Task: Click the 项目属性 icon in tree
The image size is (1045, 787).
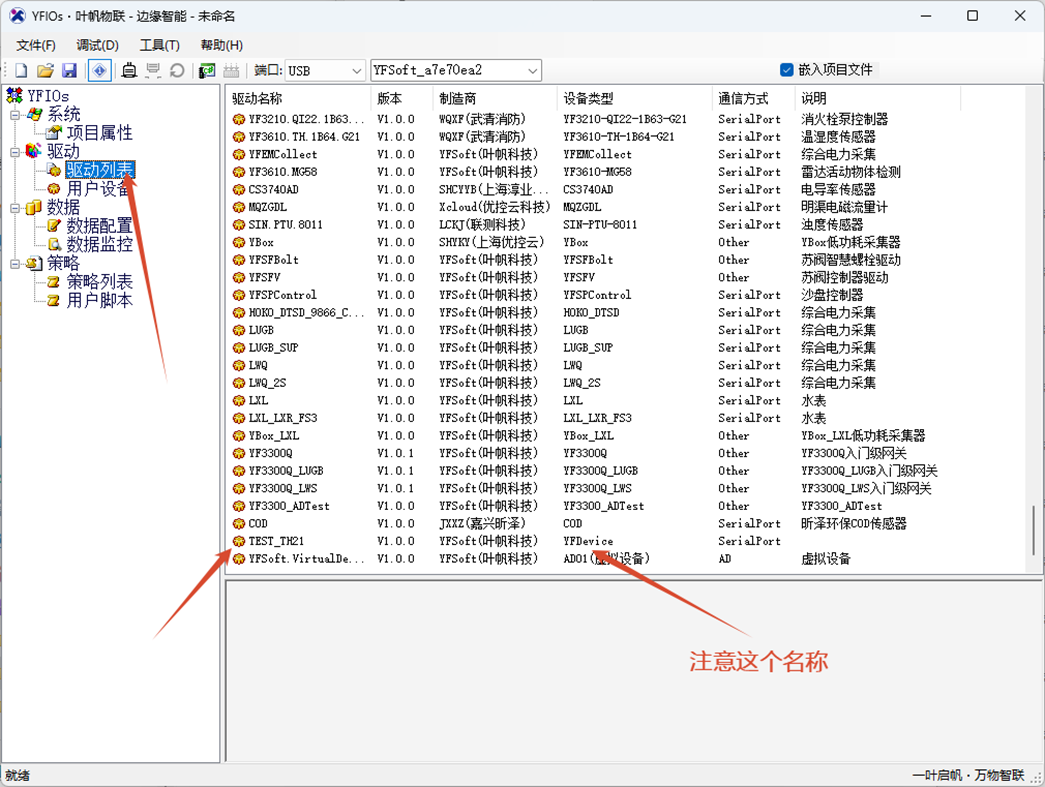Action: coord(54,133)
